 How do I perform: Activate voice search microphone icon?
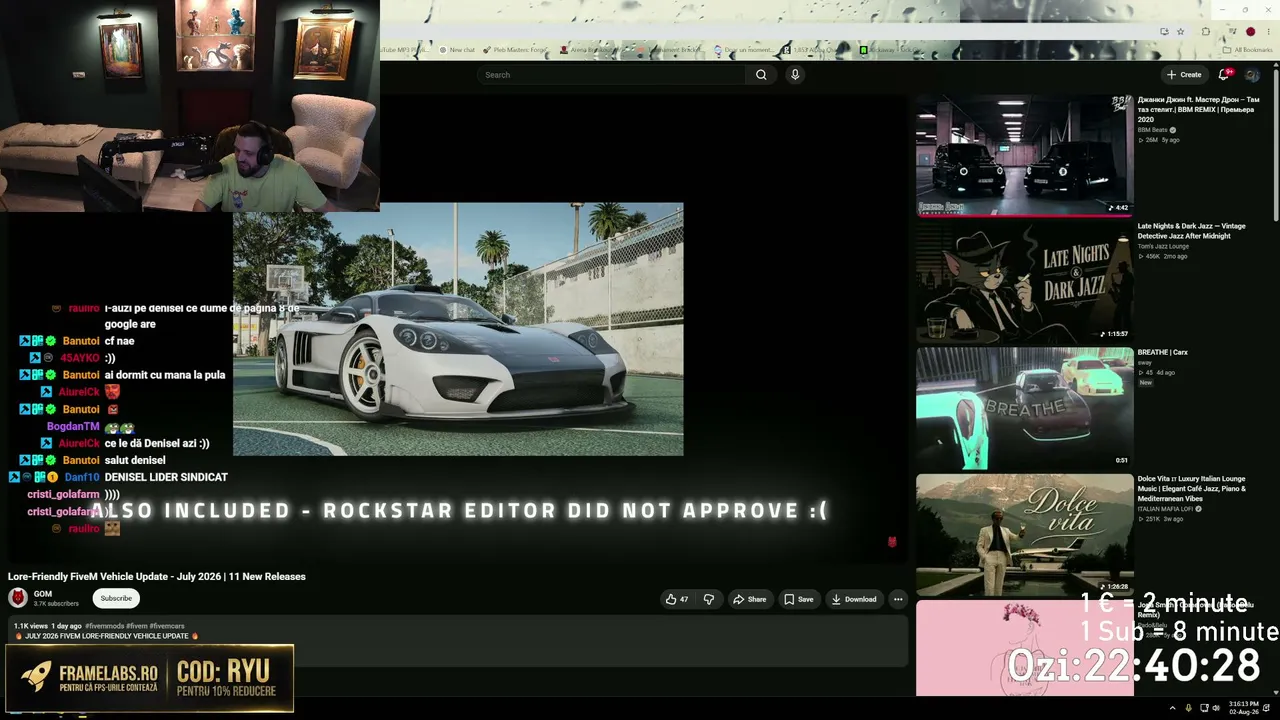tap(795, 75)
